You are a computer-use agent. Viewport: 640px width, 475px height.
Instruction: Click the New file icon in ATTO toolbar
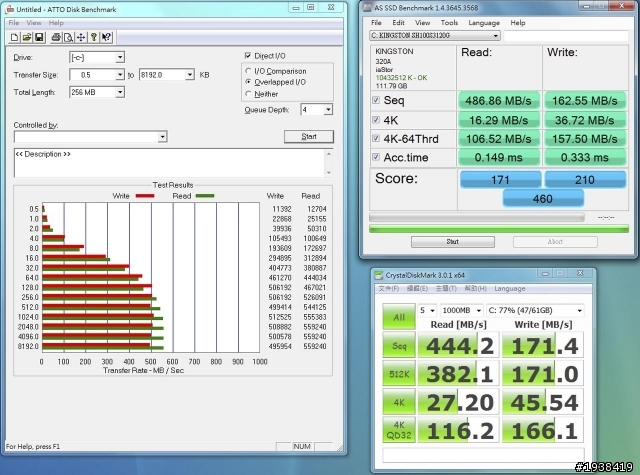(14, 38)
